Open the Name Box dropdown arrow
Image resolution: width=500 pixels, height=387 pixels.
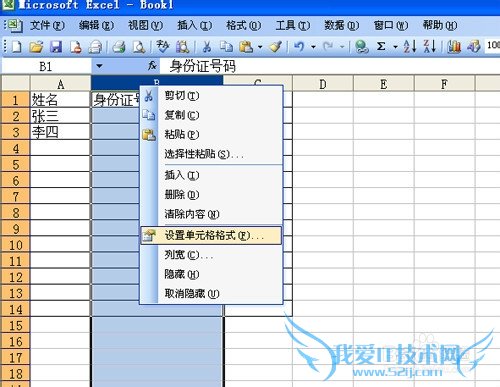(x=99, y=66)
